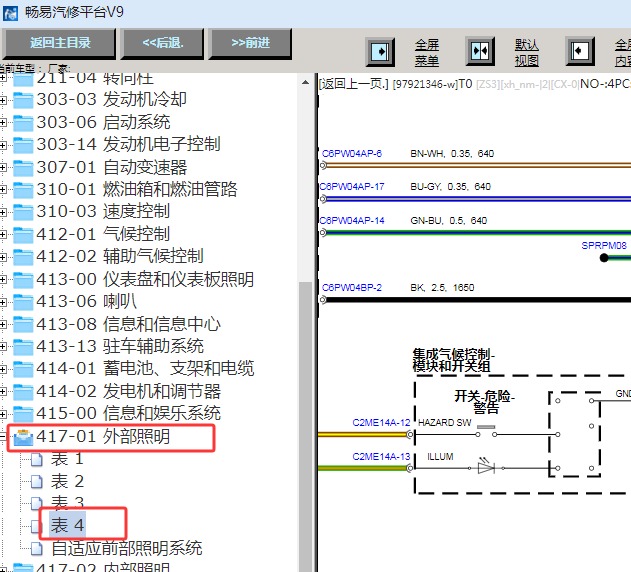Image resolution: width=631 pixels, height=572 pixels.
Task: Click the 414-02 发电机和调节器 folder icon
Action: click(x=23, y=391)
